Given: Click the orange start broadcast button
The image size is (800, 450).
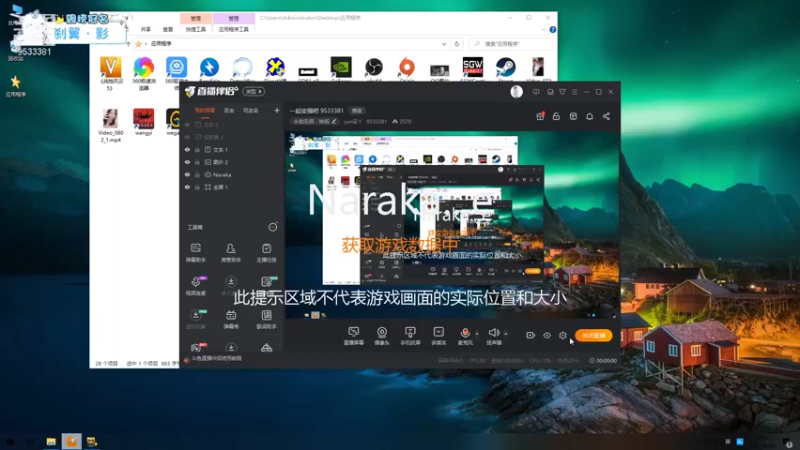Looking at the screenshot, I should coord(593,335).
